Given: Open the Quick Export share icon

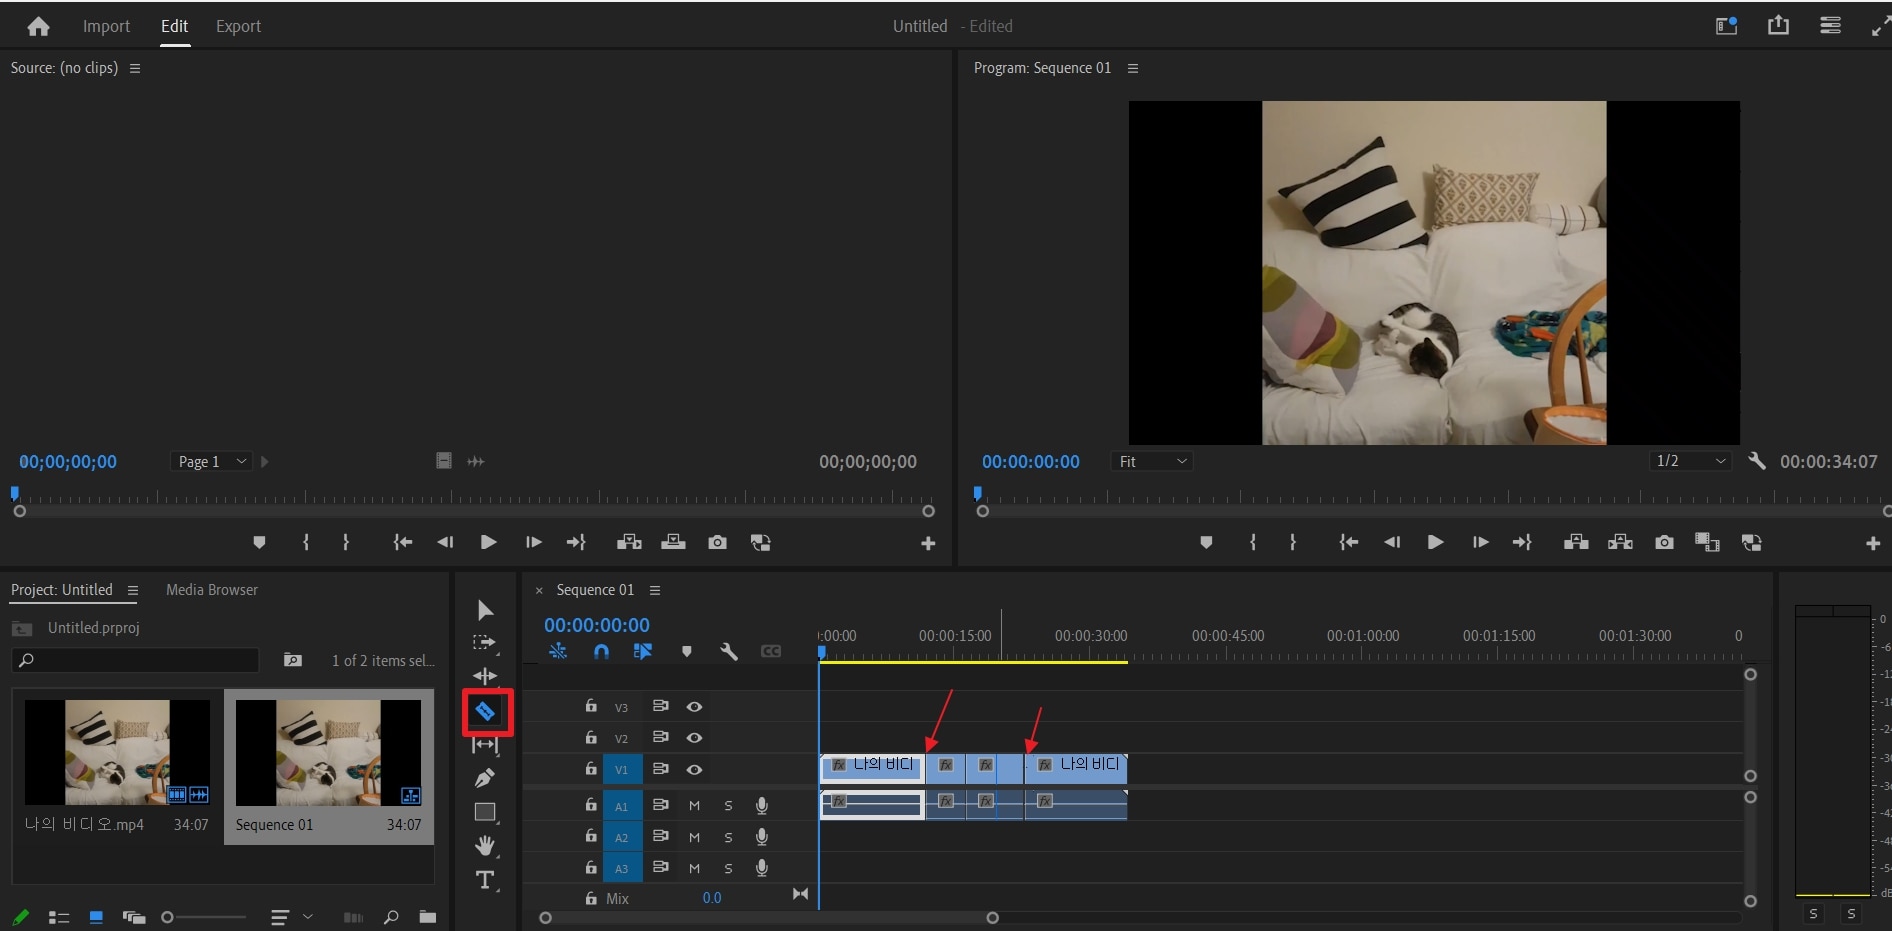Looking at the screenshot, I should 1778,26.
